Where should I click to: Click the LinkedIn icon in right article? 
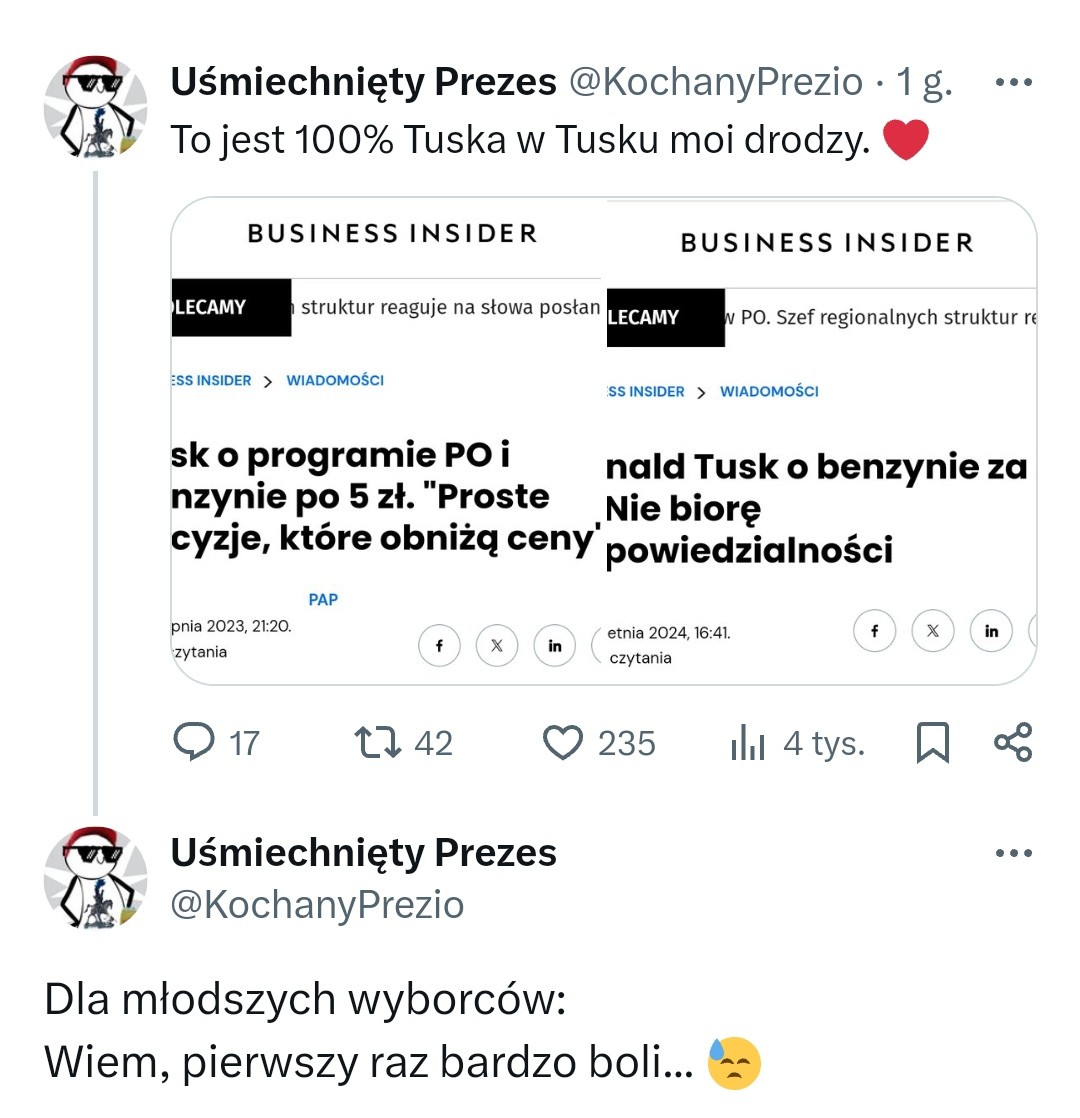coord(991,631)
